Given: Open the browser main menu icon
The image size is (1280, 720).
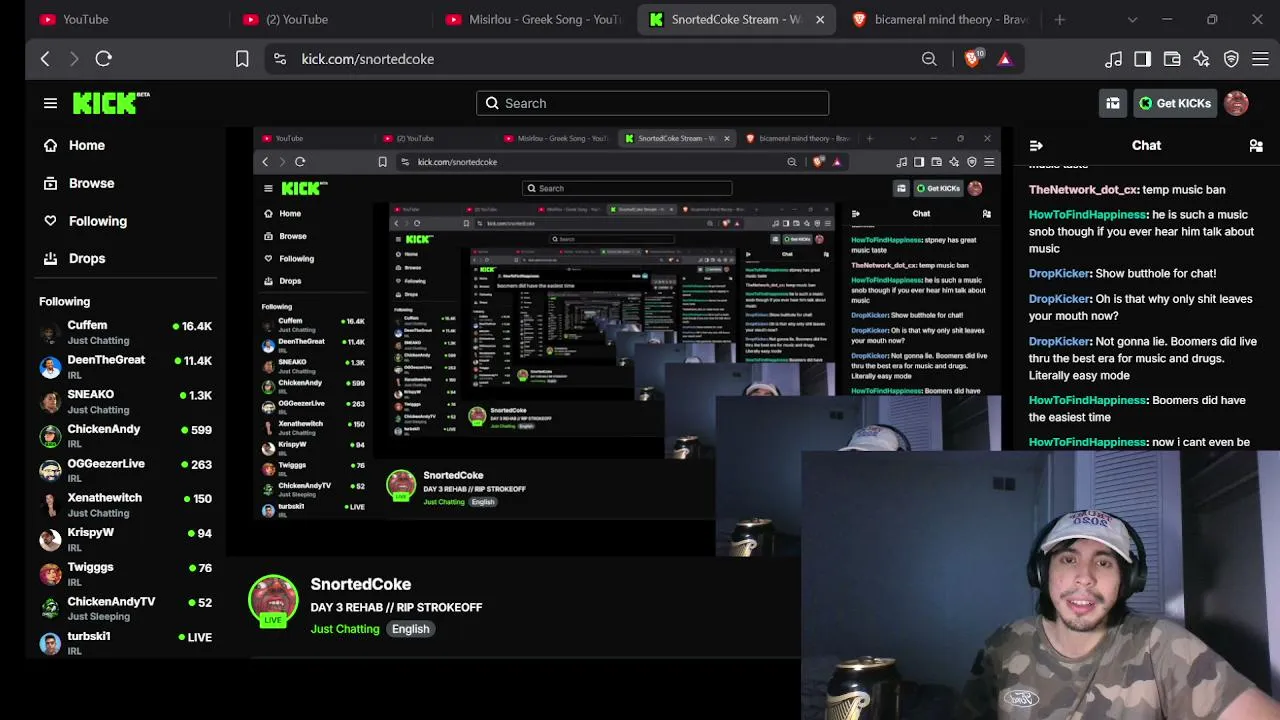Looking at the screenshot, I should click(x=1260, y=59).
